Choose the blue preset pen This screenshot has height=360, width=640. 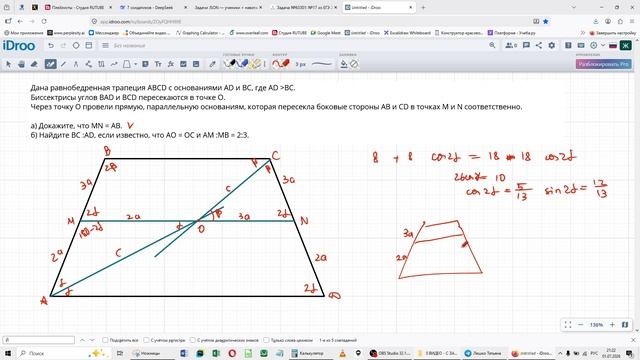[x=243, y=64]
